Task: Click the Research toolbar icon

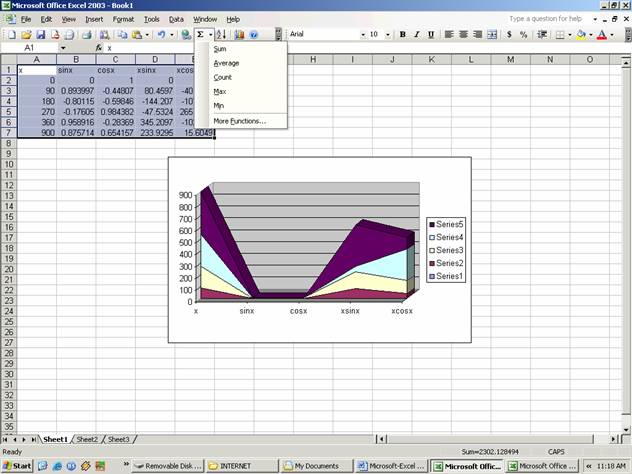Action: [104, 35]
